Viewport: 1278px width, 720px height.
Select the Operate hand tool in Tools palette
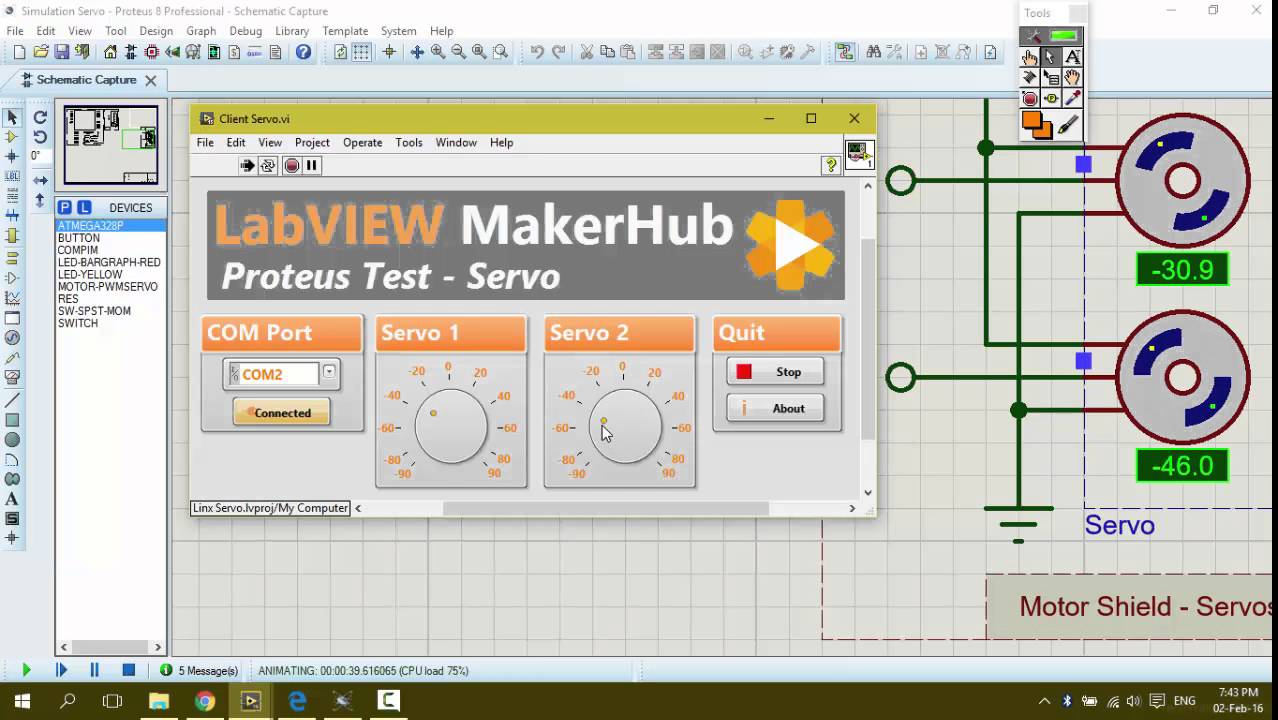coord(1030,57)
